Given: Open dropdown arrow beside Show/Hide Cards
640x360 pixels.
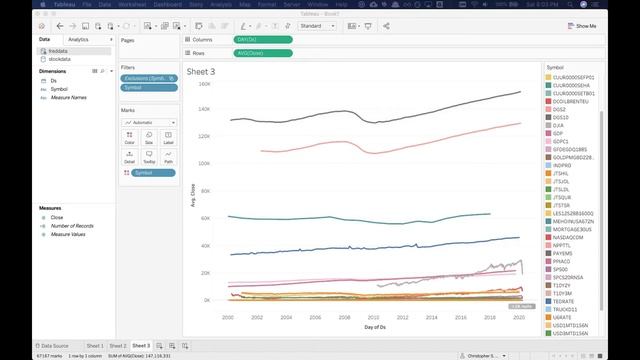Looking at the screenshot, I should (359, 27).
